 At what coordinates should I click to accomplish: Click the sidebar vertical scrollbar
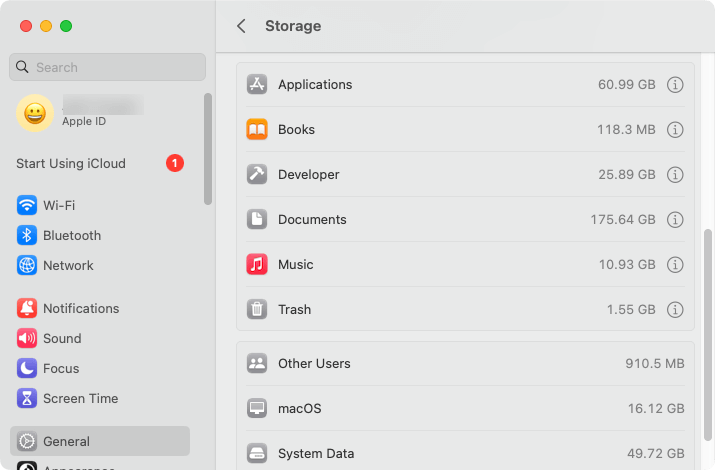208,149
